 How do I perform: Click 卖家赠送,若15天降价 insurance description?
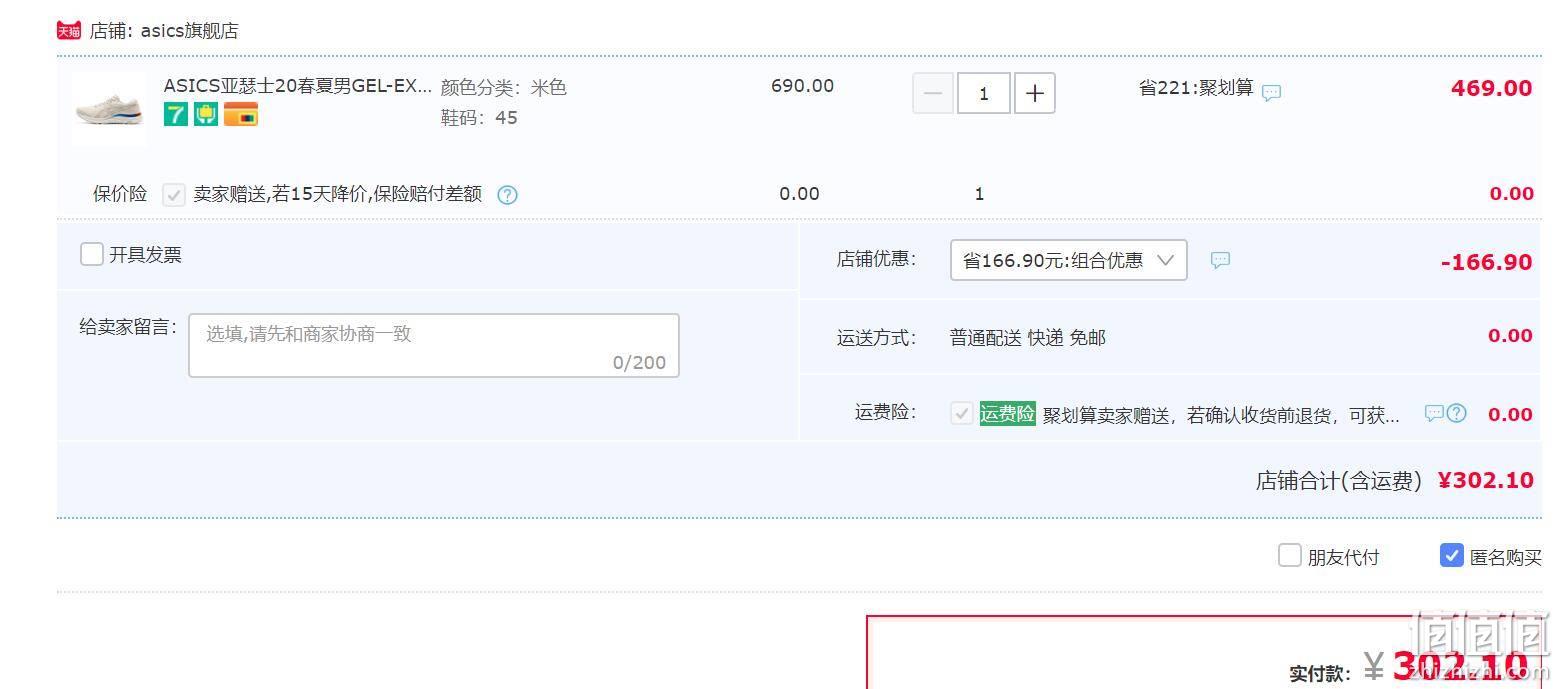point(337,194)
